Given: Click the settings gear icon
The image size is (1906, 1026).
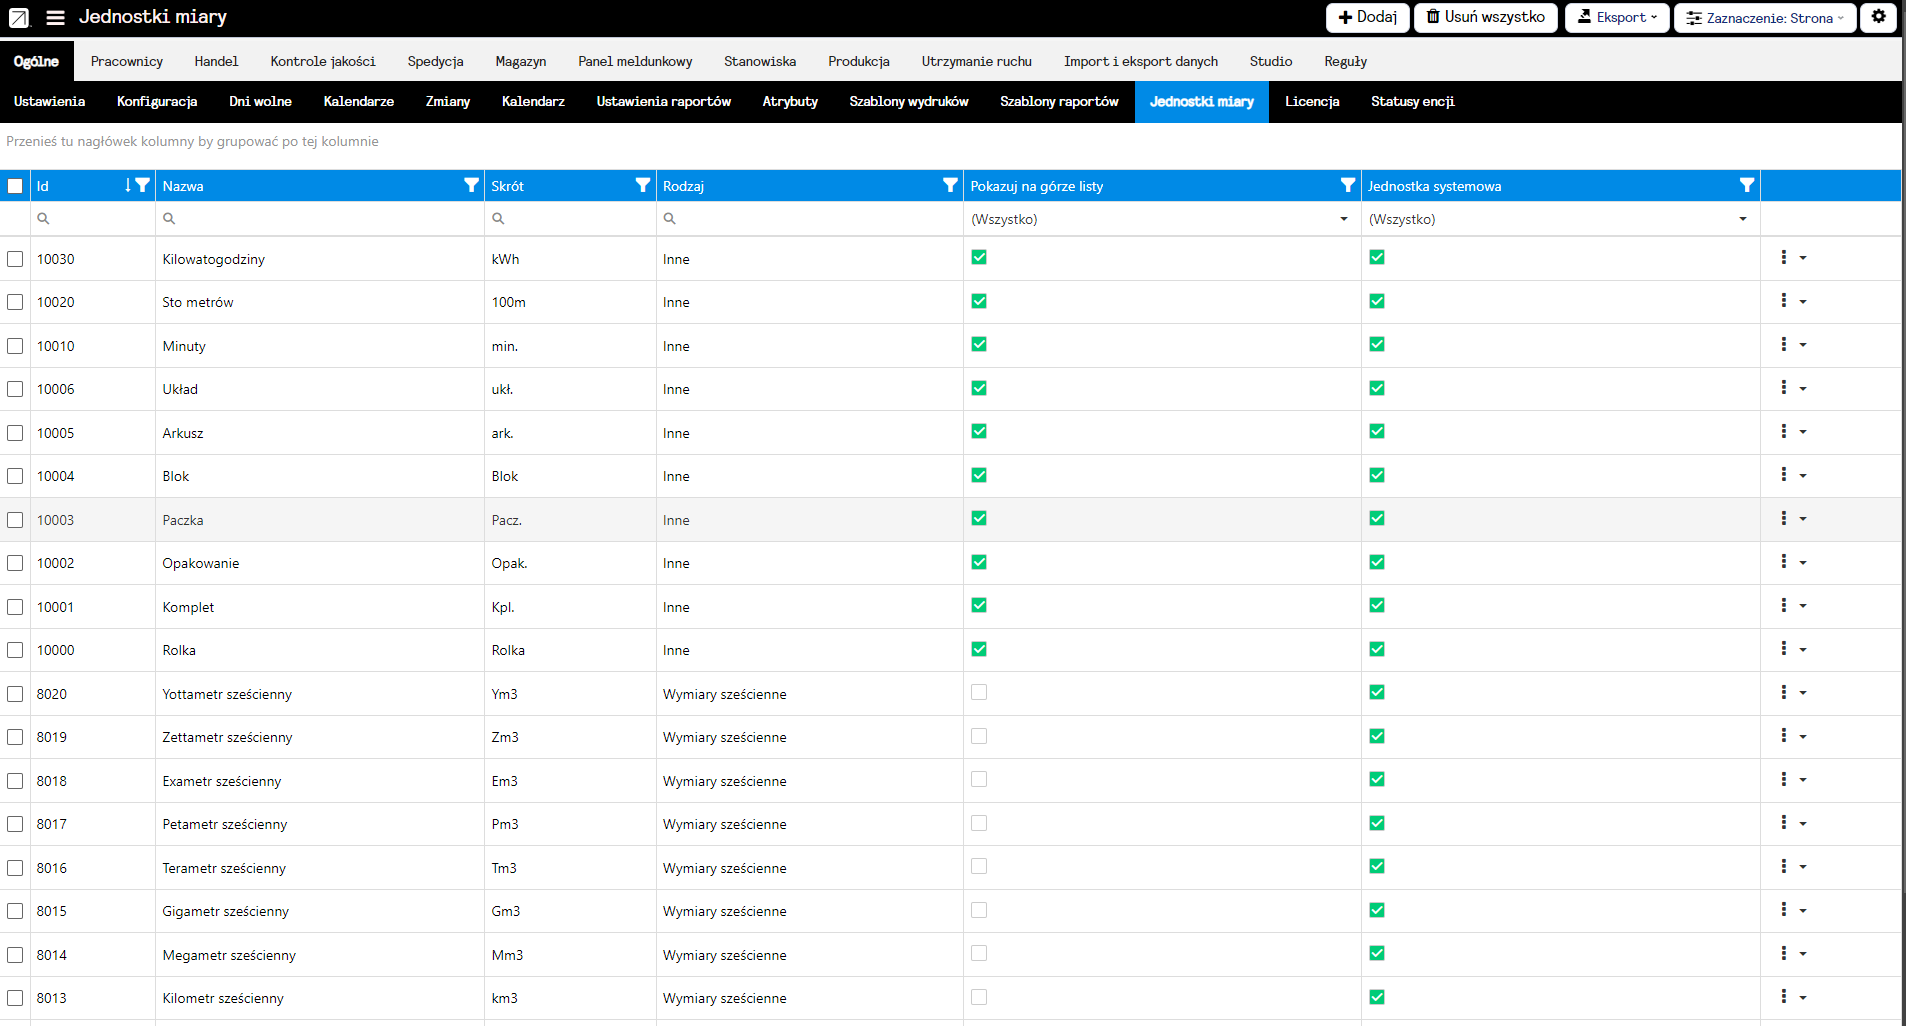Looking at the screenshot, I should [1878, 17].
